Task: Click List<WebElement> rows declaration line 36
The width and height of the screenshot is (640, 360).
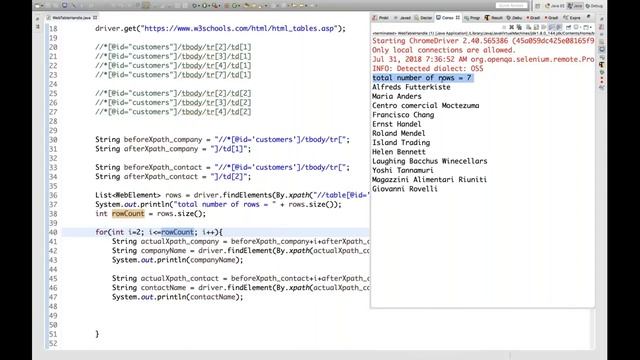Action: click(232, 195)
